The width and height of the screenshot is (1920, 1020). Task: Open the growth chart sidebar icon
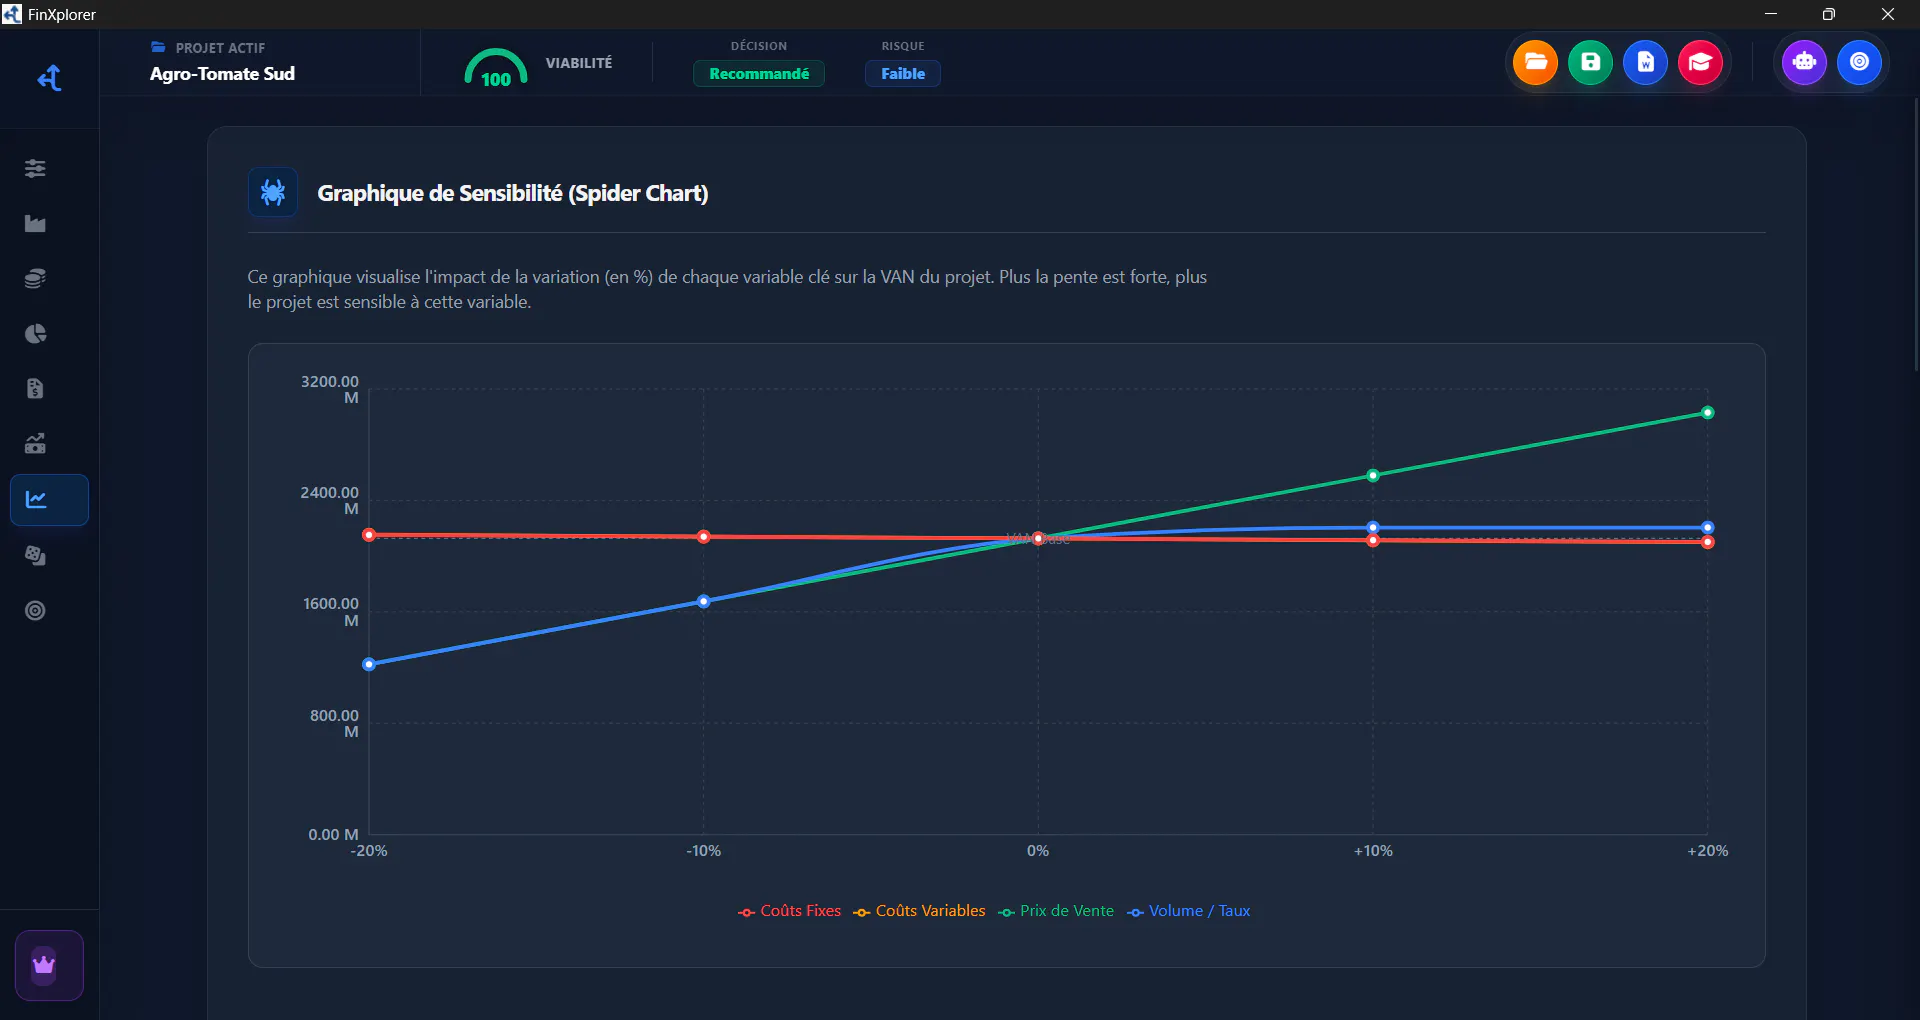[35, 443]
